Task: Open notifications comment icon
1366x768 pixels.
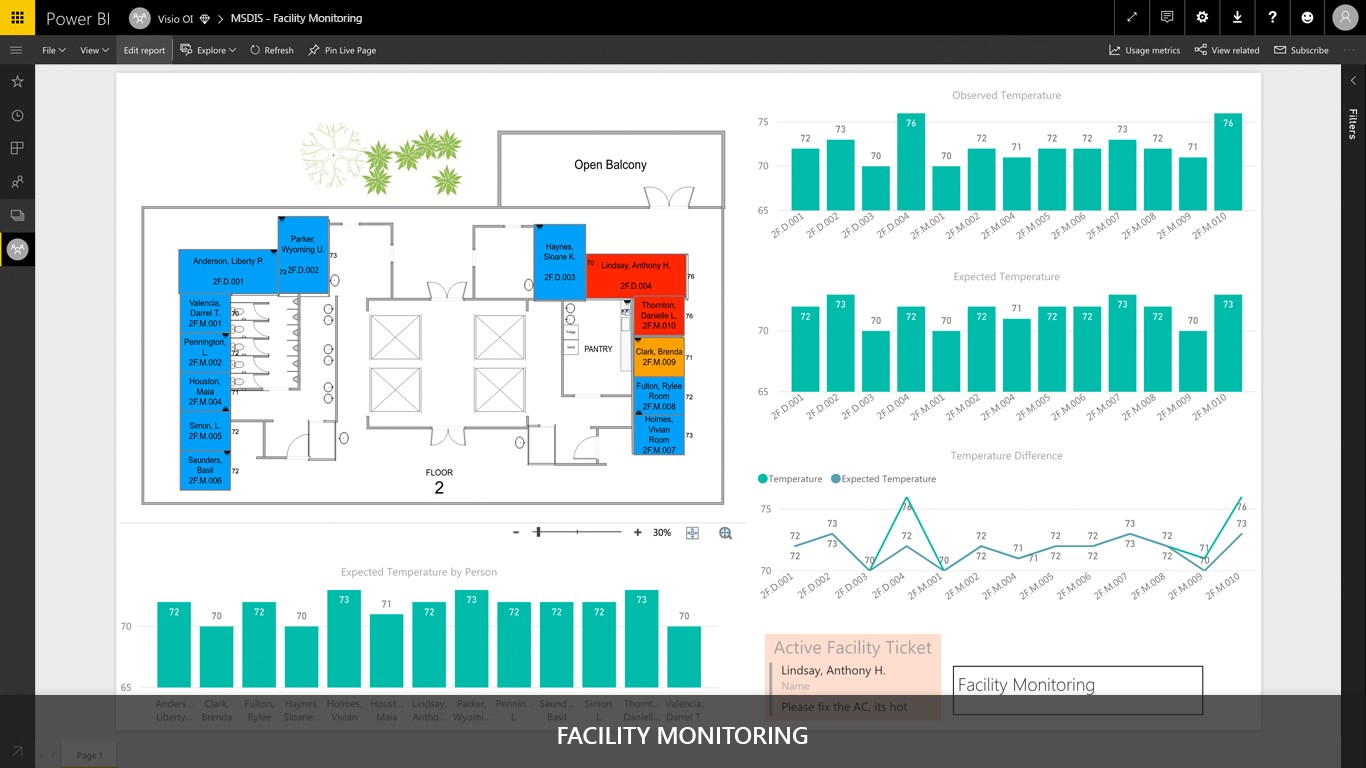Action: click(1167, 17)
